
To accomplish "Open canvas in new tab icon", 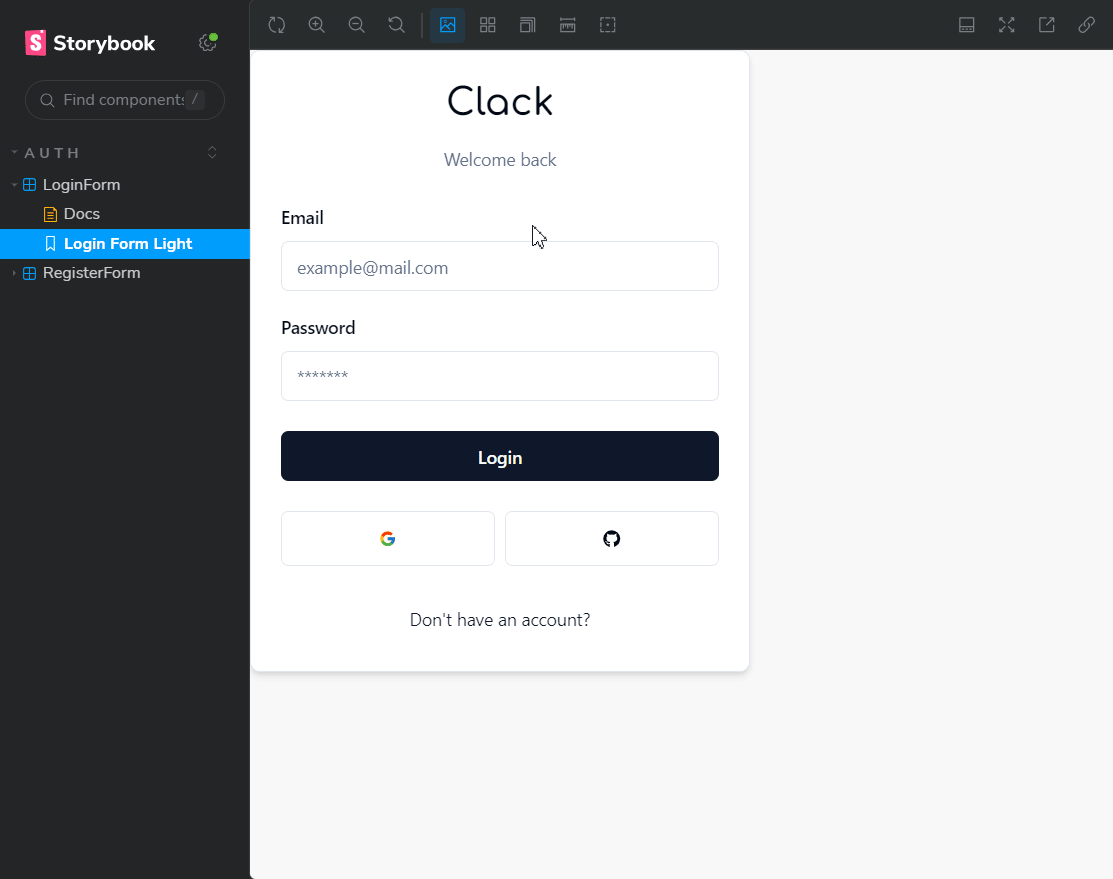I will [x=1046, y=25].
